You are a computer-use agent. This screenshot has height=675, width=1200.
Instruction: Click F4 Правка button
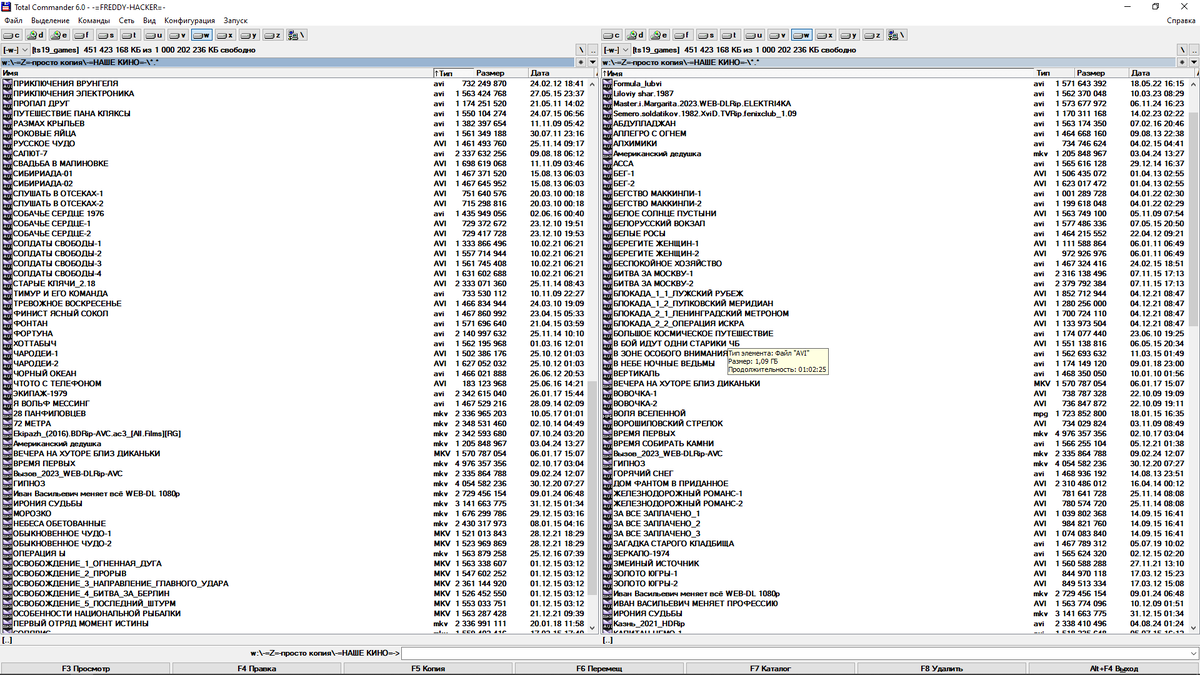257,668
